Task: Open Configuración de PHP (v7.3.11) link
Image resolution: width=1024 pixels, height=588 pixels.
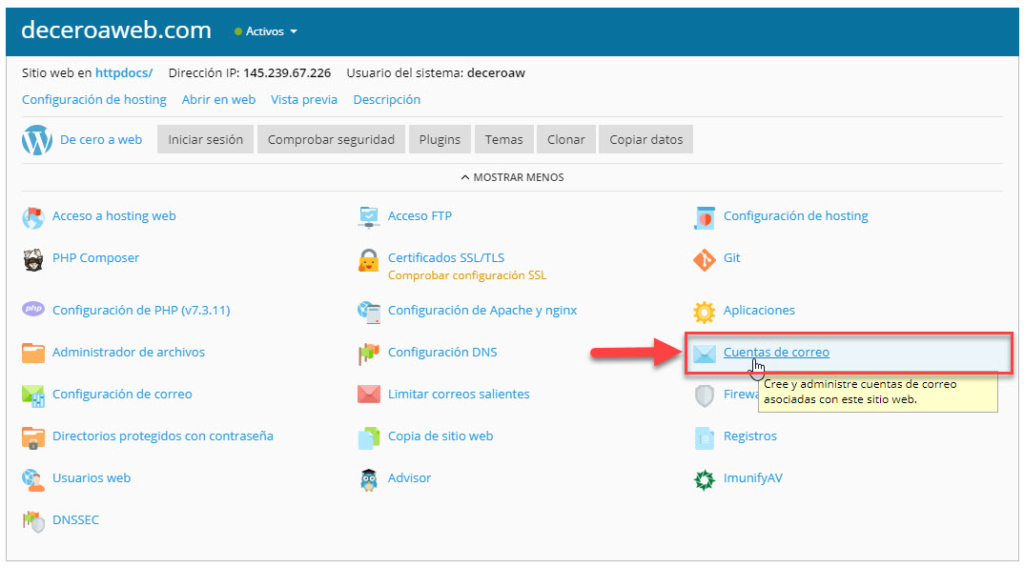Action: [x=141, y=310]
